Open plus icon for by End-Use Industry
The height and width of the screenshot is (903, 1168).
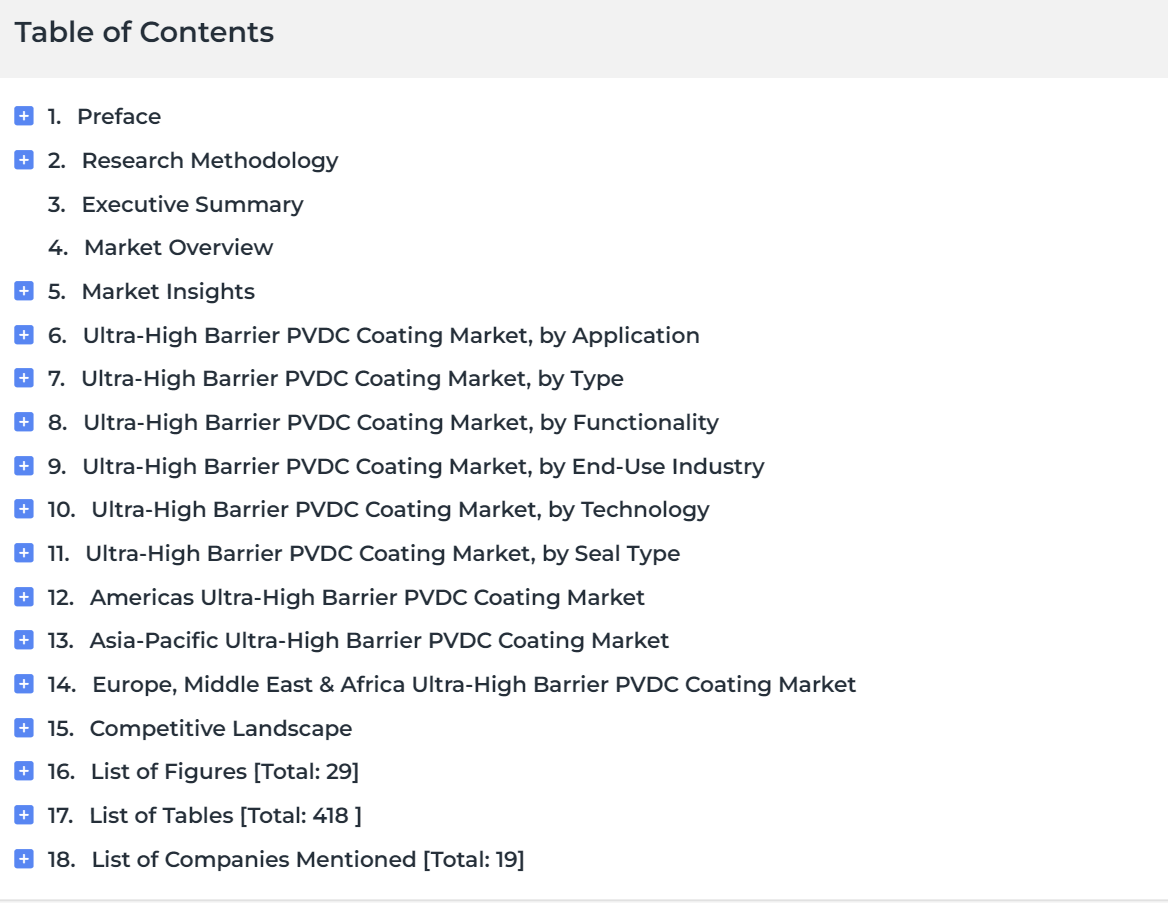[x=24, y=466]
